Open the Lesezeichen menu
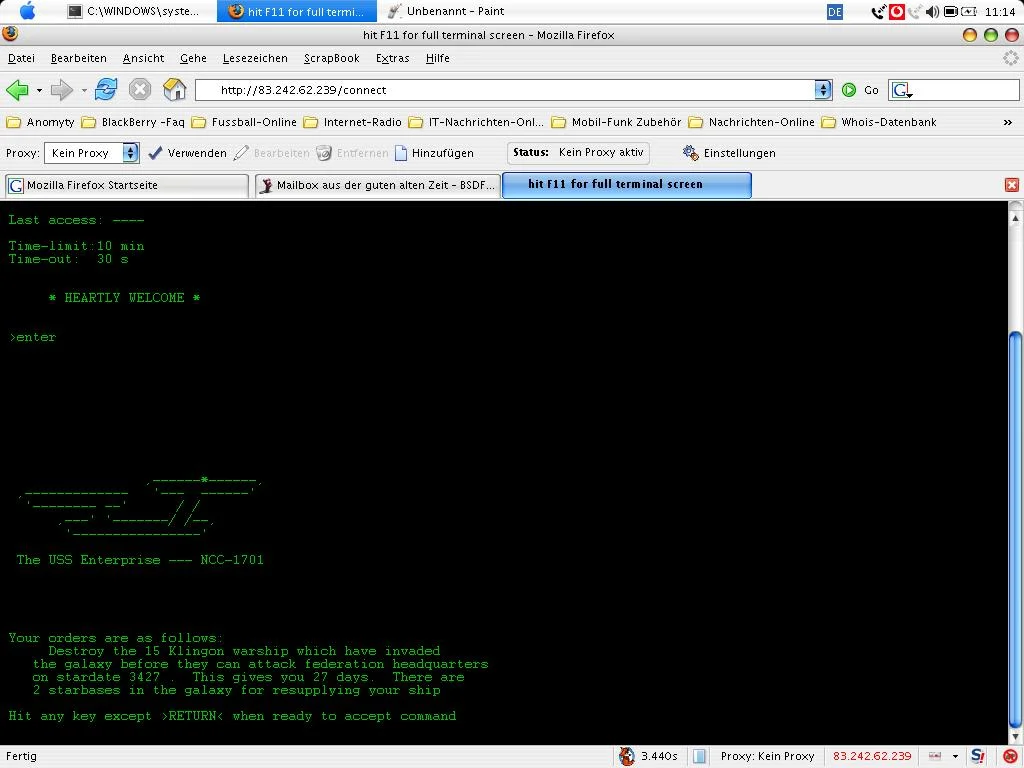 [255, 58]
